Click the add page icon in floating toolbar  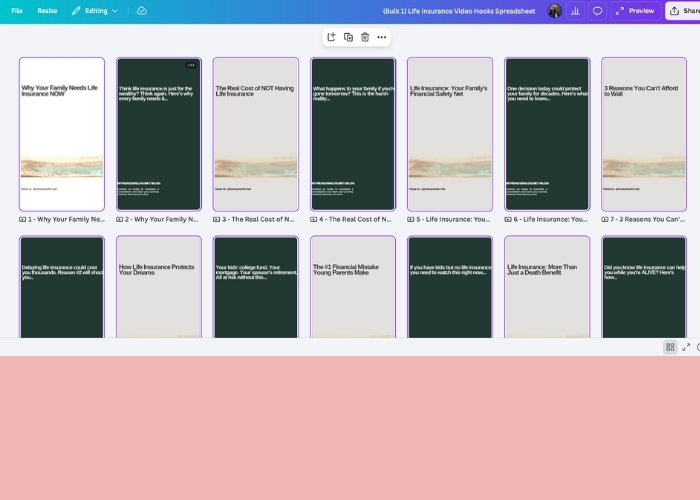(x=331, y=37)
